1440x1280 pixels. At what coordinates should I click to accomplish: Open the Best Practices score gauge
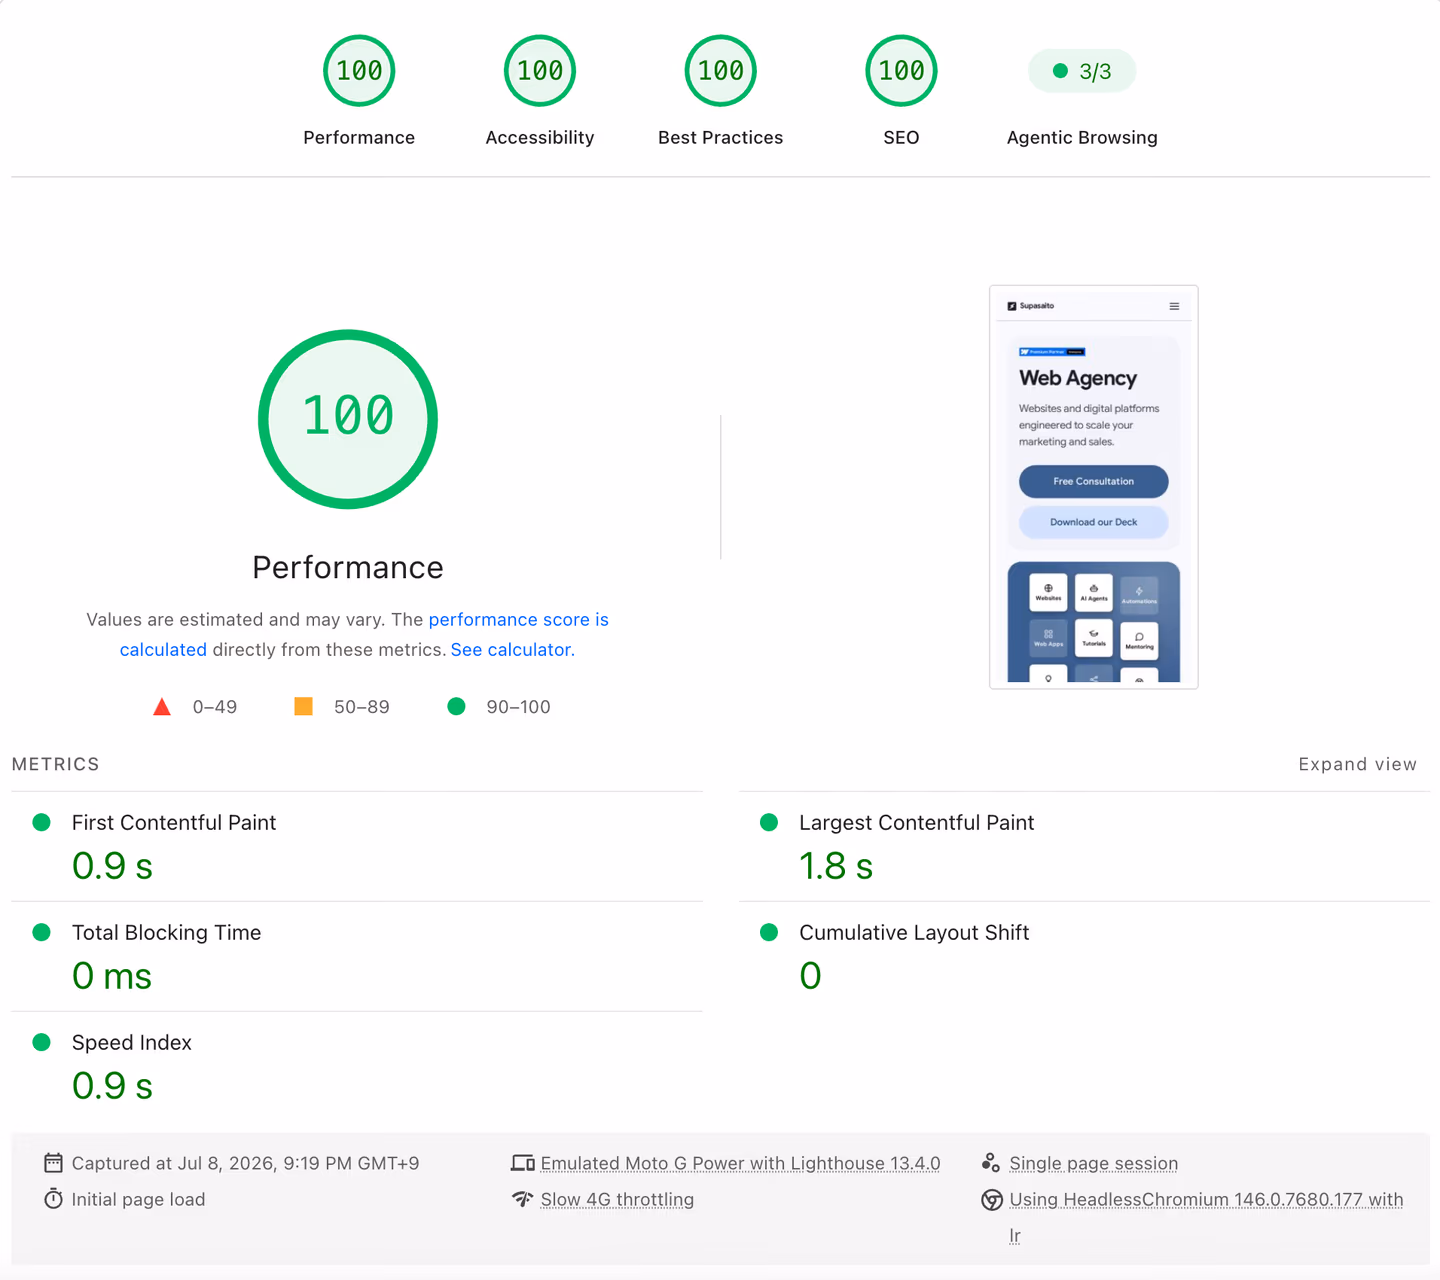(x=720, y=71)
